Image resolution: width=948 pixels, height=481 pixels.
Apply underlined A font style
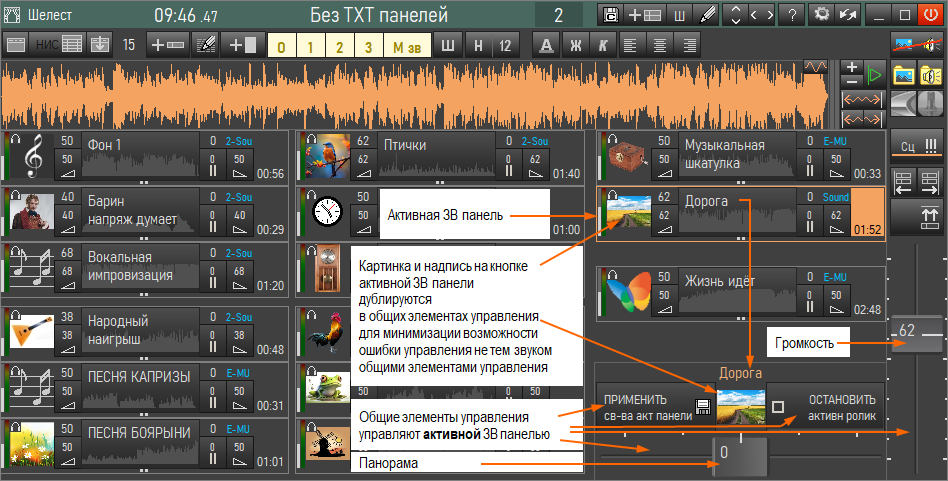pos(547,45)
